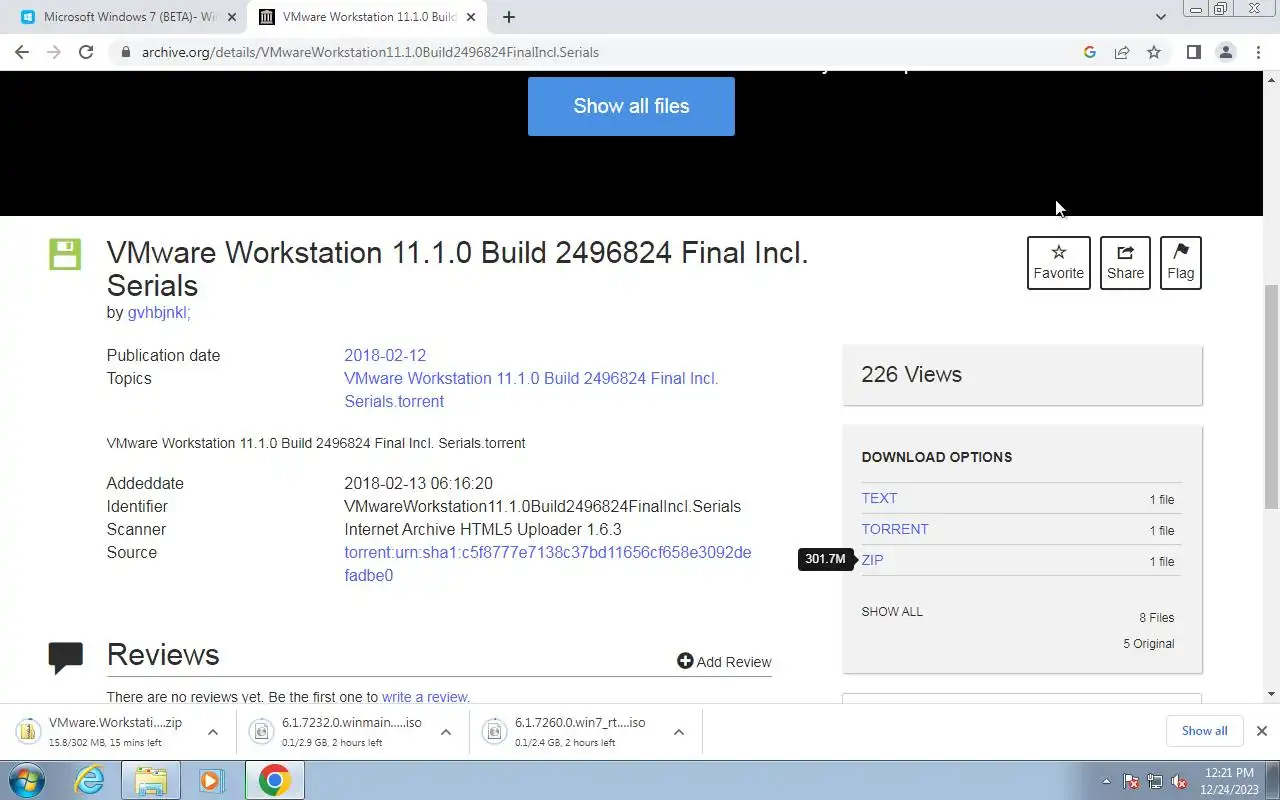Click Show all downloads button
1280x800 pixels.
pos(1204,731)
